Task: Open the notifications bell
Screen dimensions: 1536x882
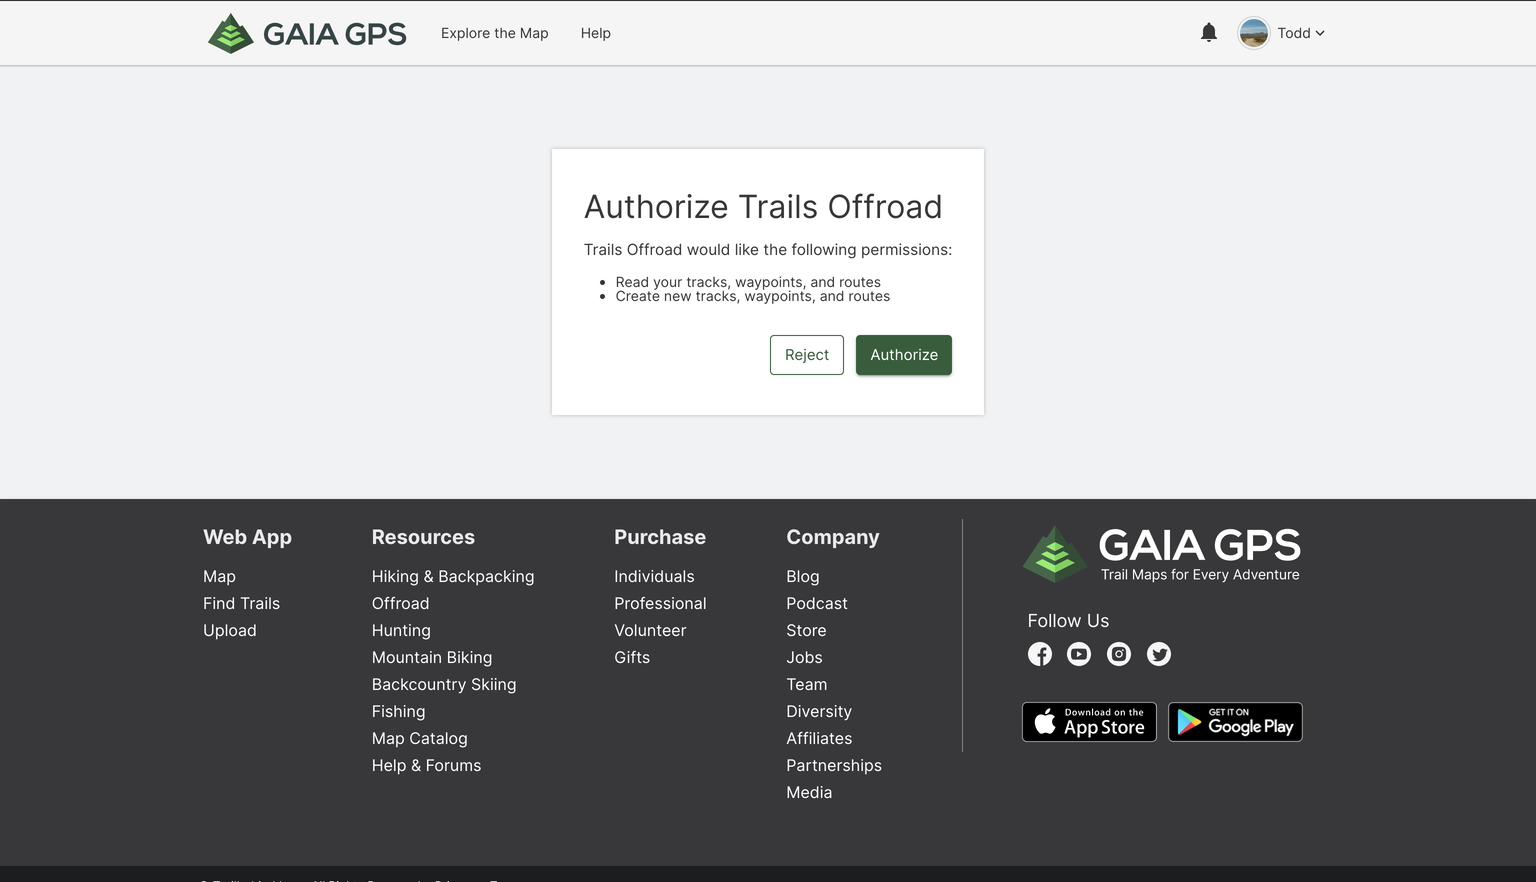Action: (x=1209, y=33)
